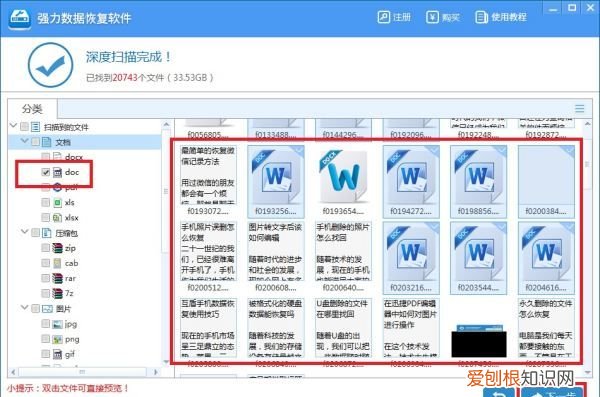Check the png checkbox

point(46,339)
